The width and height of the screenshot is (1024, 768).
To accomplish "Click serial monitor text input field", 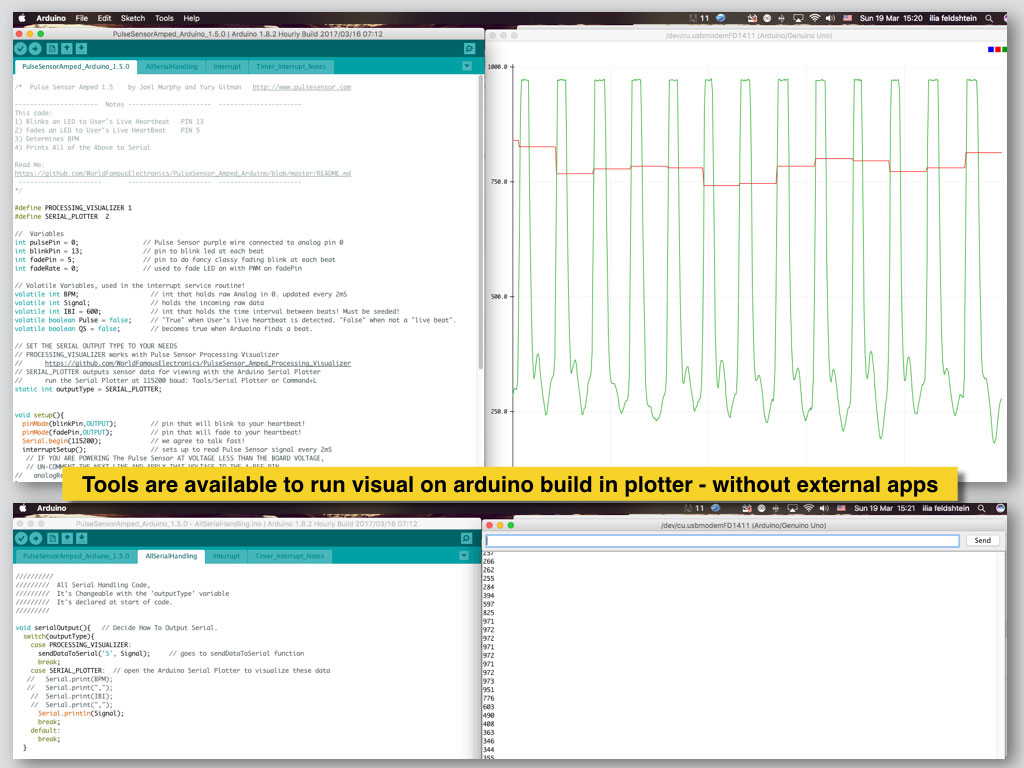I will click(x=722, y=541).
